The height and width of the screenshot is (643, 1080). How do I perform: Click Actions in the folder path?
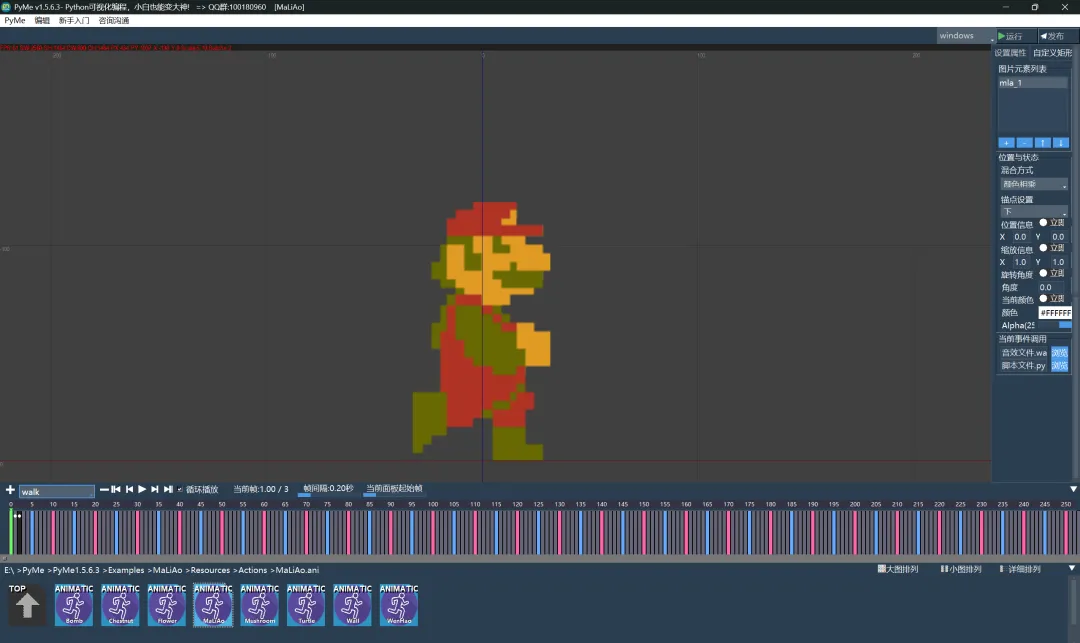253,570
